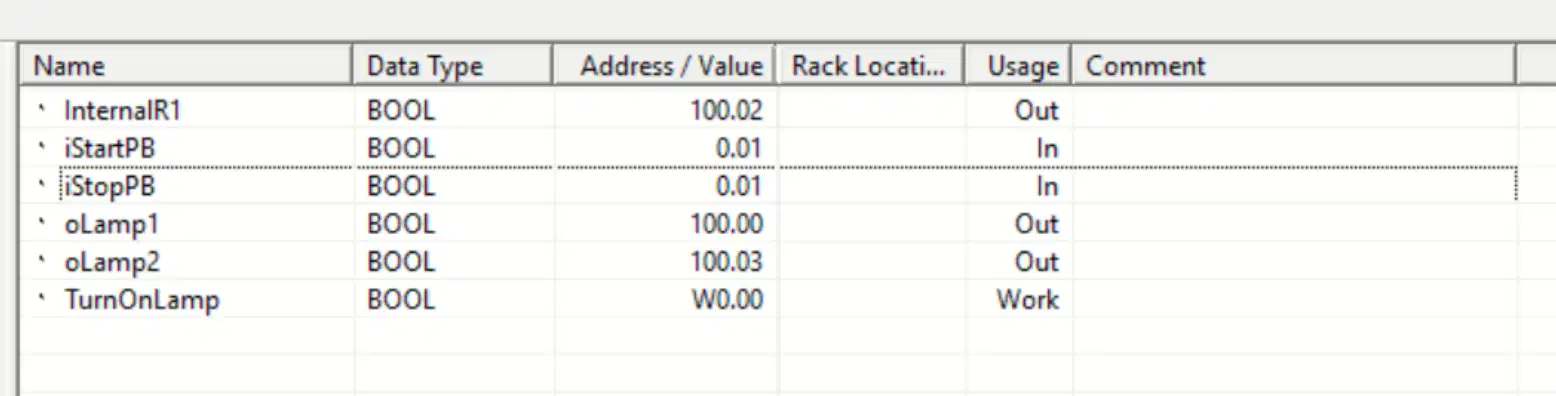The width and height of the screenshot is (1556, 396).
Task: Click the empty comment cell of iStartPB
Action: pos(1294,148)
